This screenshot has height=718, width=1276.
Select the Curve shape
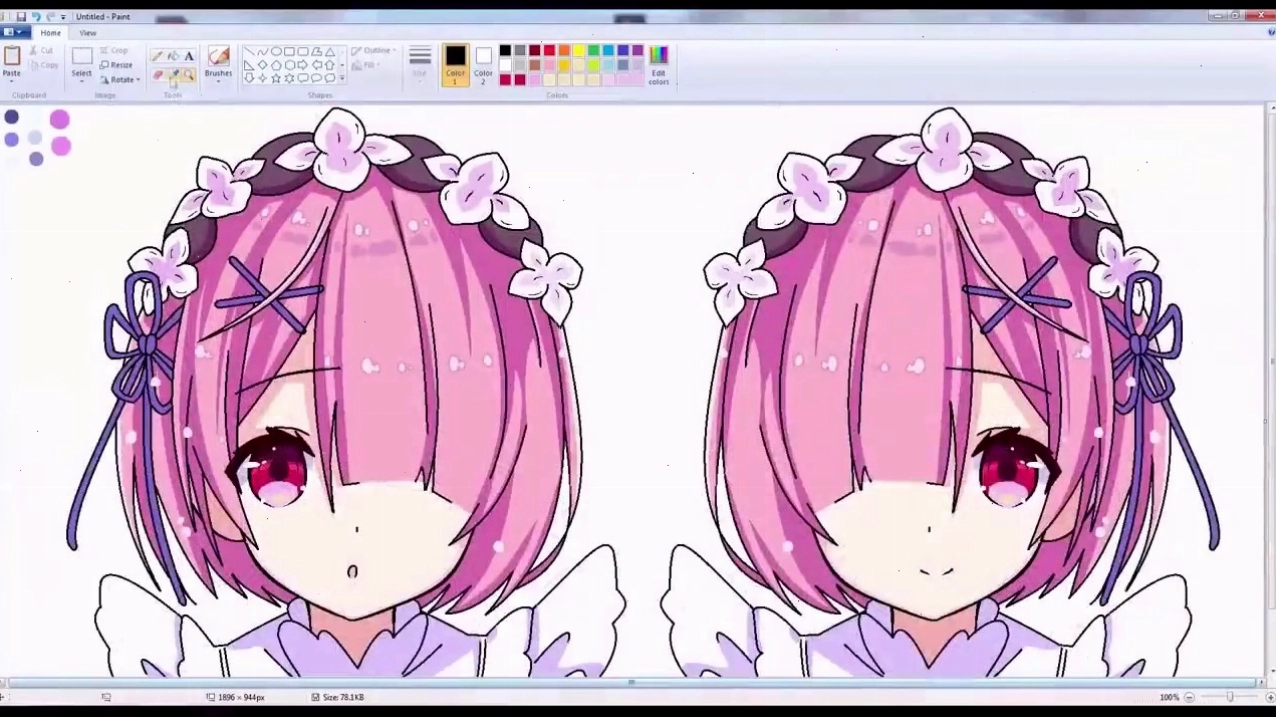point(263,52)
